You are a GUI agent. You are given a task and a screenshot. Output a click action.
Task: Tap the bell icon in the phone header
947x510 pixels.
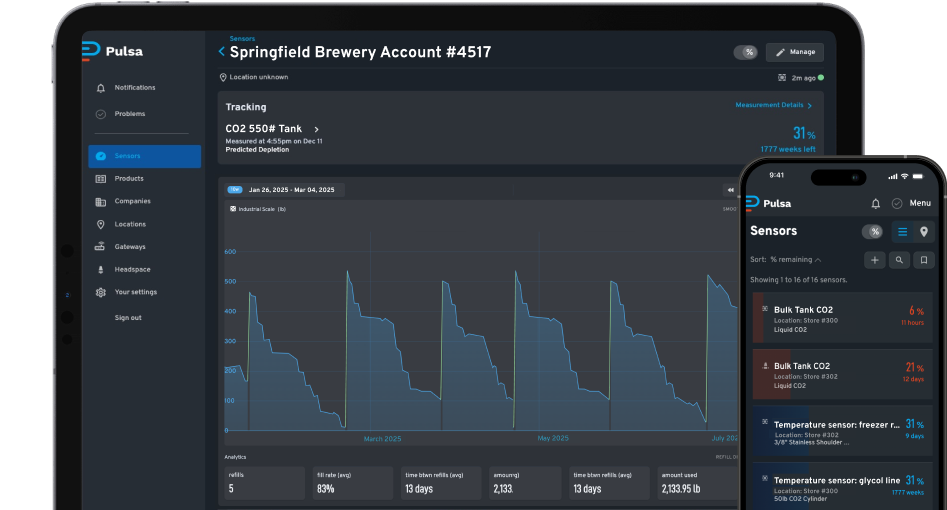[x=876, y=203]
